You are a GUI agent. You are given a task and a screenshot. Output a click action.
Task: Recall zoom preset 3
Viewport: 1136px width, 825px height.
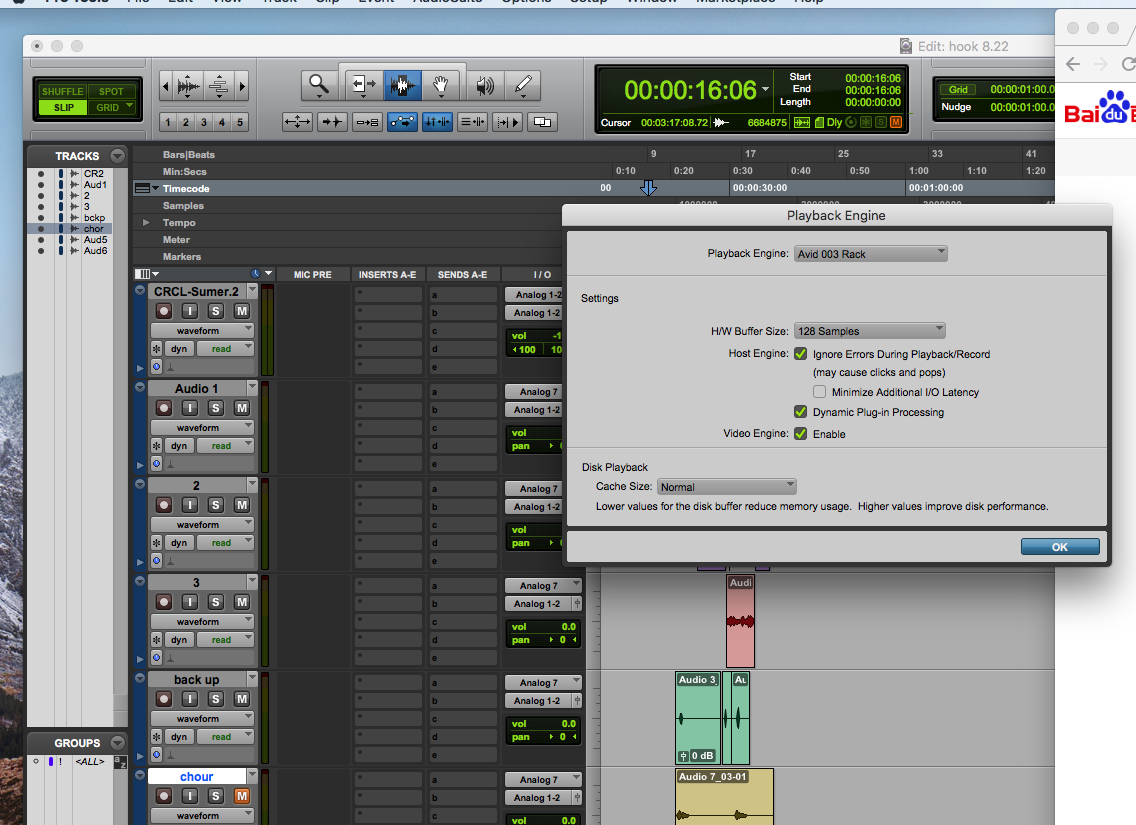(204, 122)
